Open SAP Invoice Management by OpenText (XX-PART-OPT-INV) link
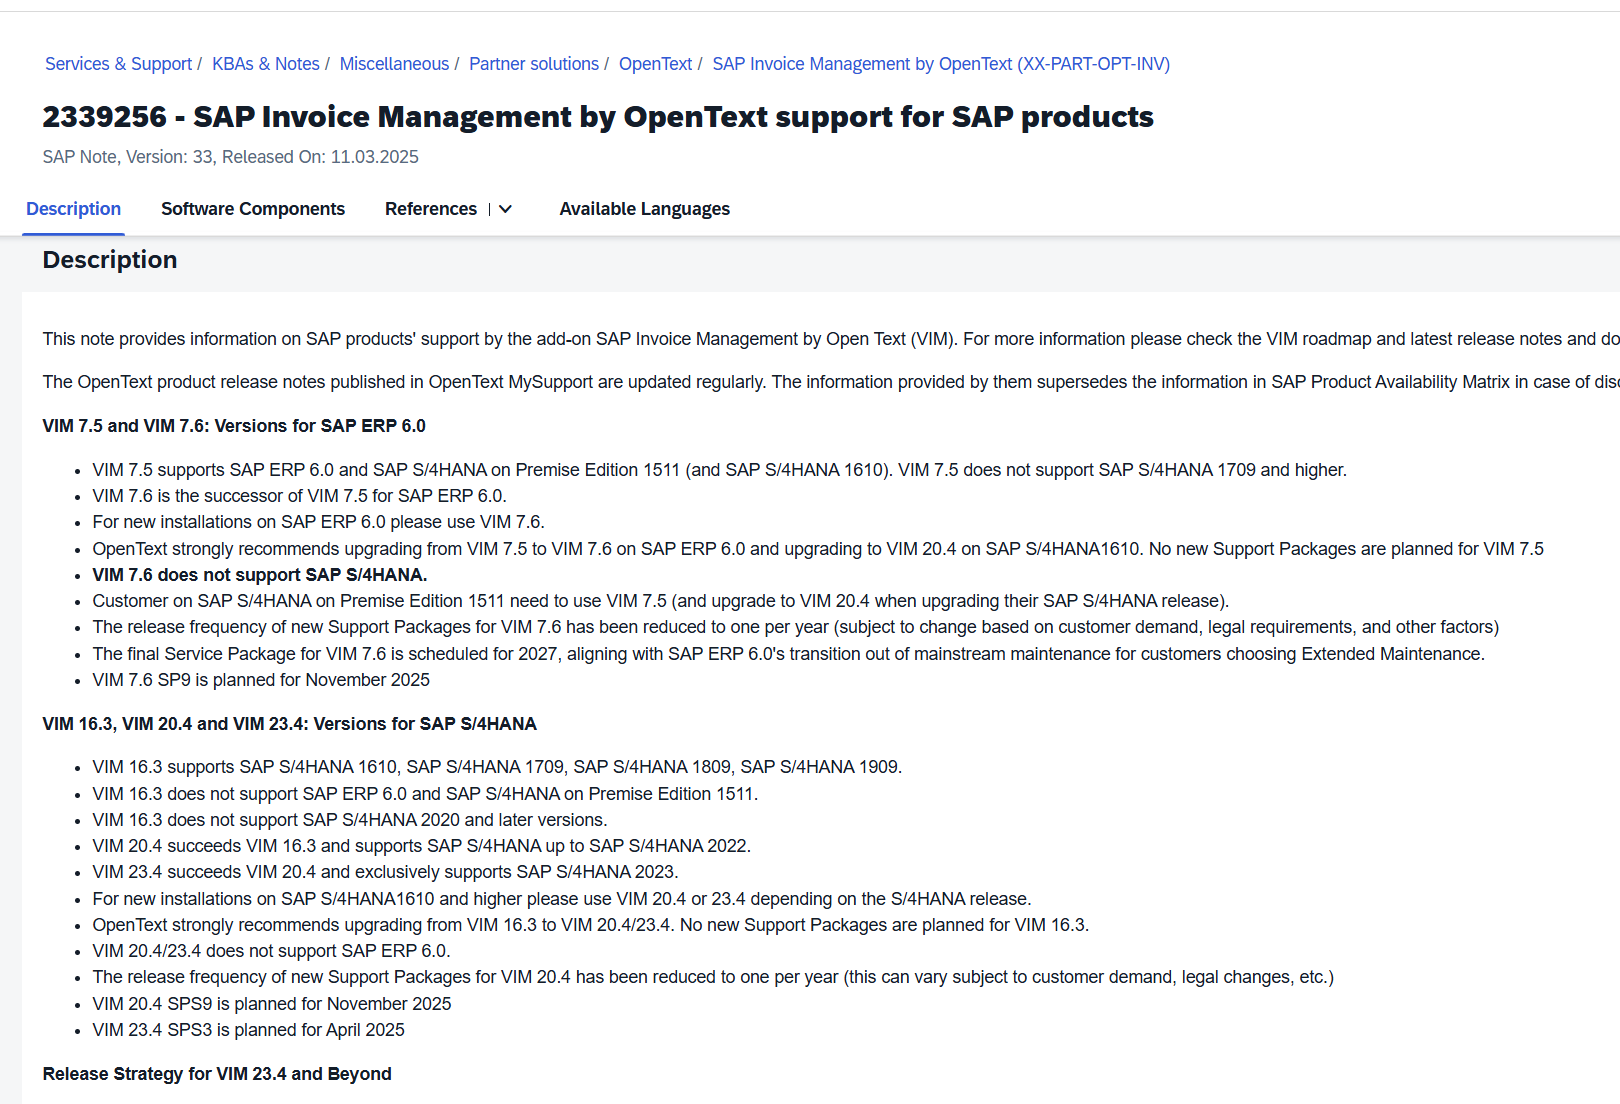1620x1104 pixels. (941, 64)
